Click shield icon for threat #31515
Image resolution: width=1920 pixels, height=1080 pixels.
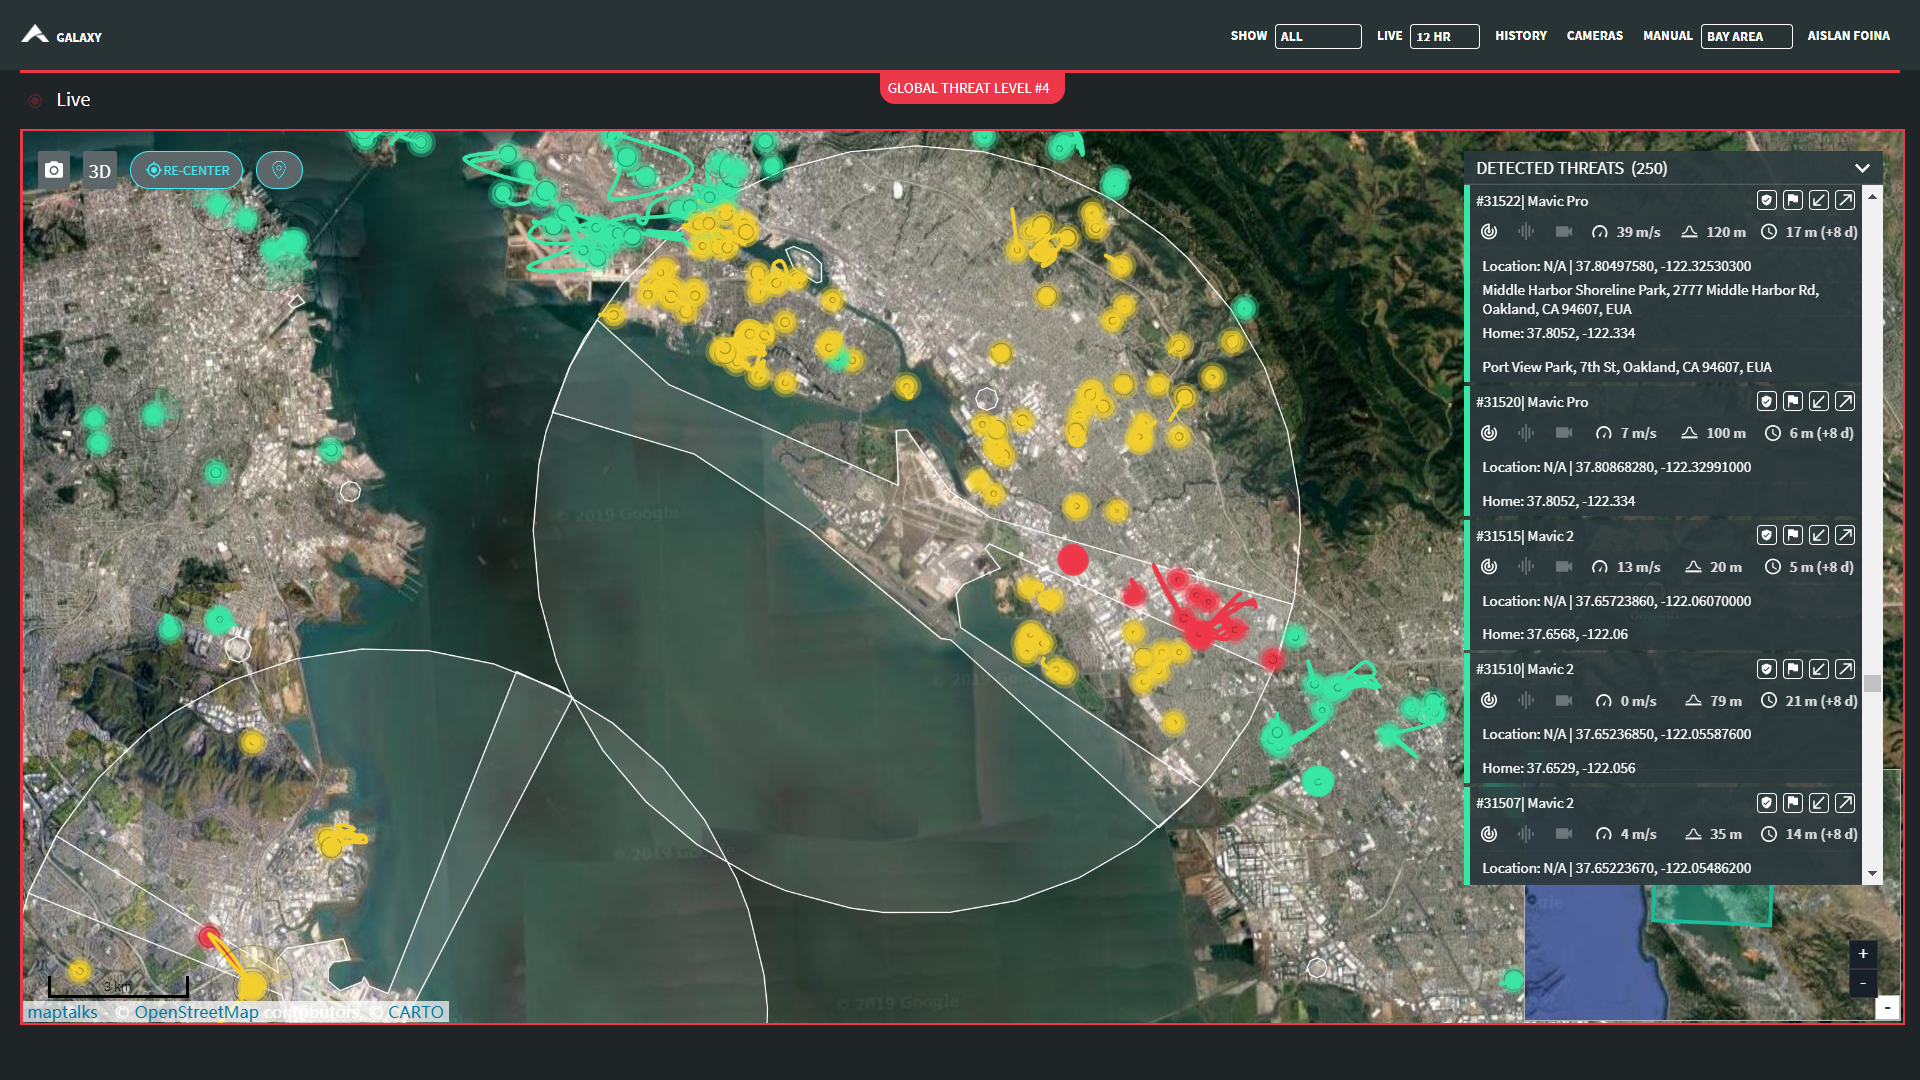coord(1767,535)
